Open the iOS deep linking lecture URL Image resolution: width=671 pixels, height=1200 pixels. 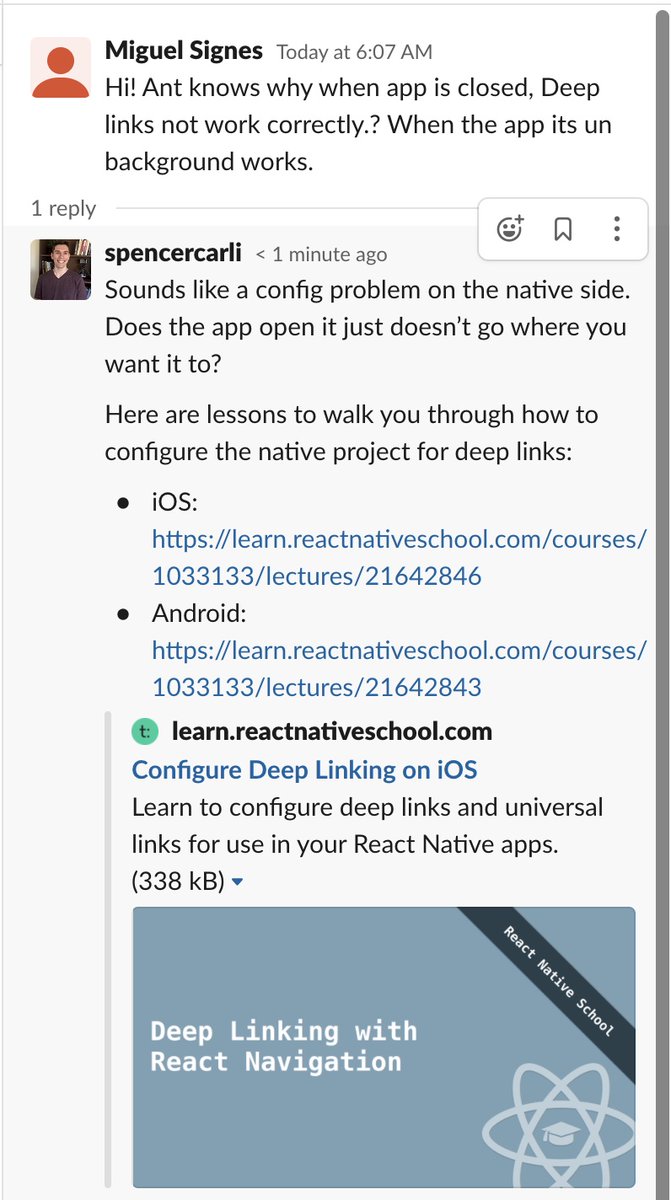[x=399, y=557]
